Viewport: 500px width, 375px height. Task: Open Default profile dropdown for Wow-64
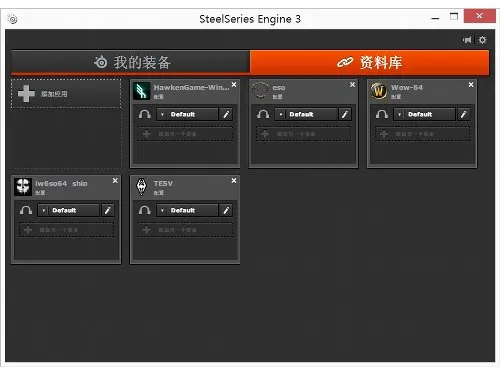tap(424, 114)
